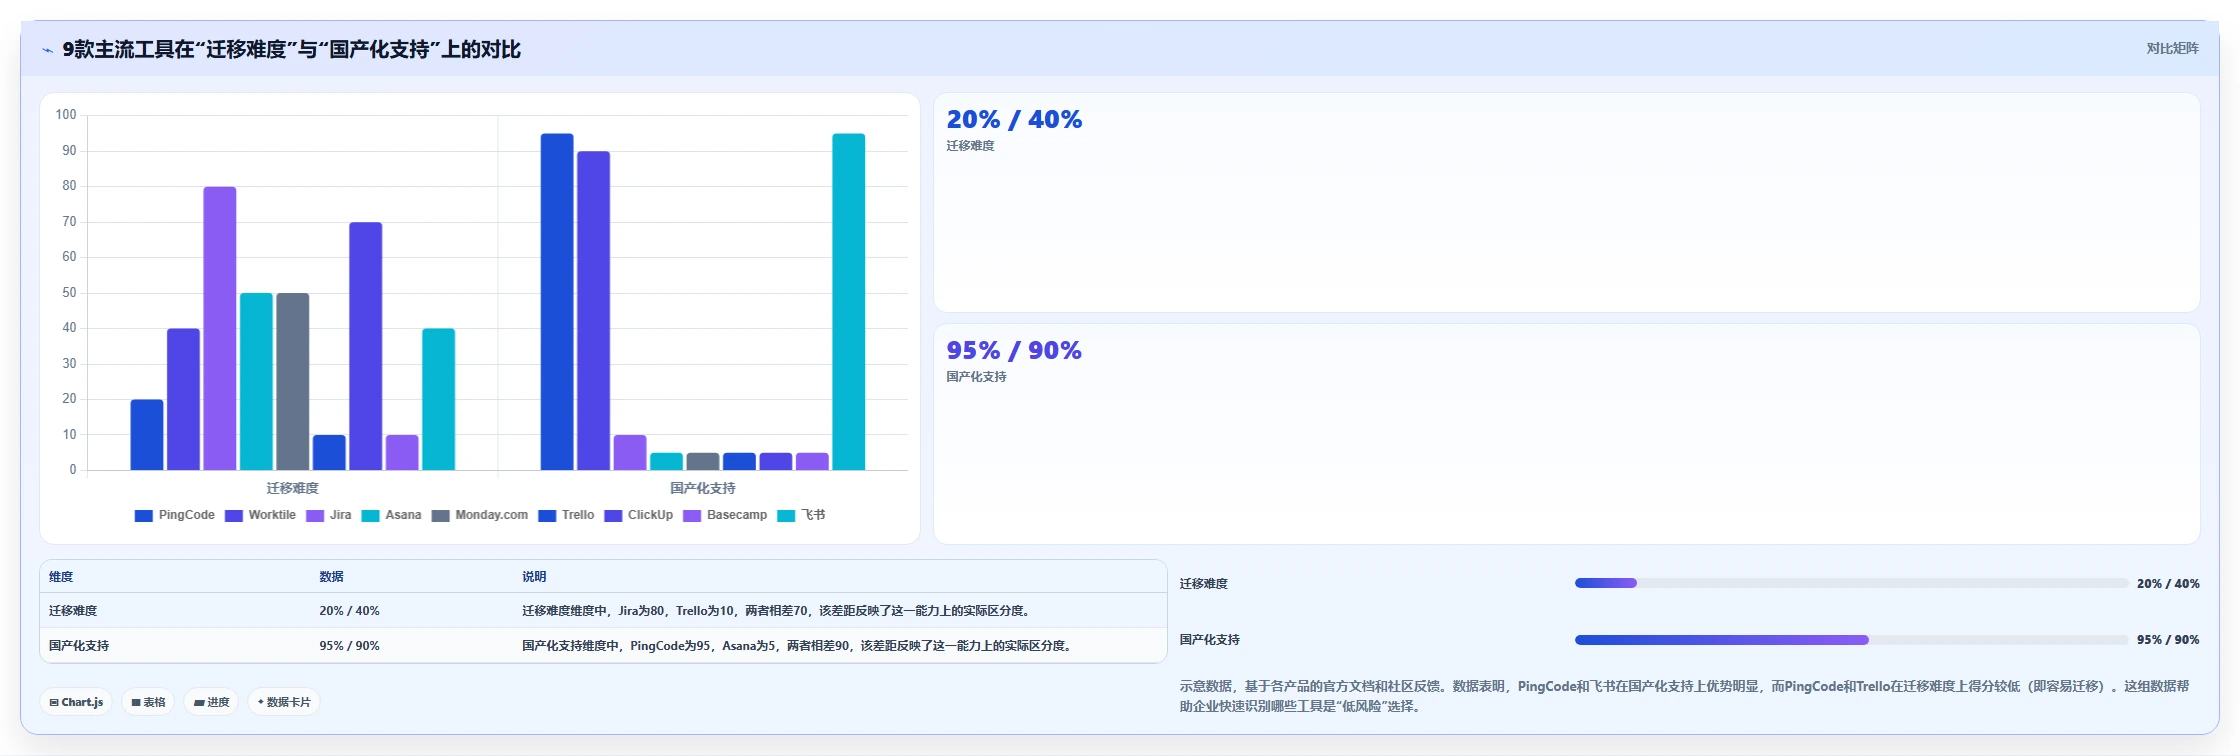Click the small icon before the header title

point(47,50)
